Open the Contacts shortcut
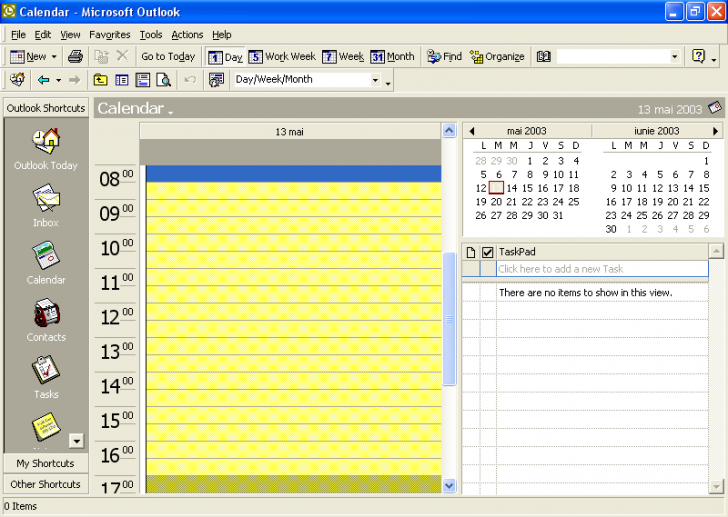The height and width of the screenshot is (517, 728). coord(46,320)
